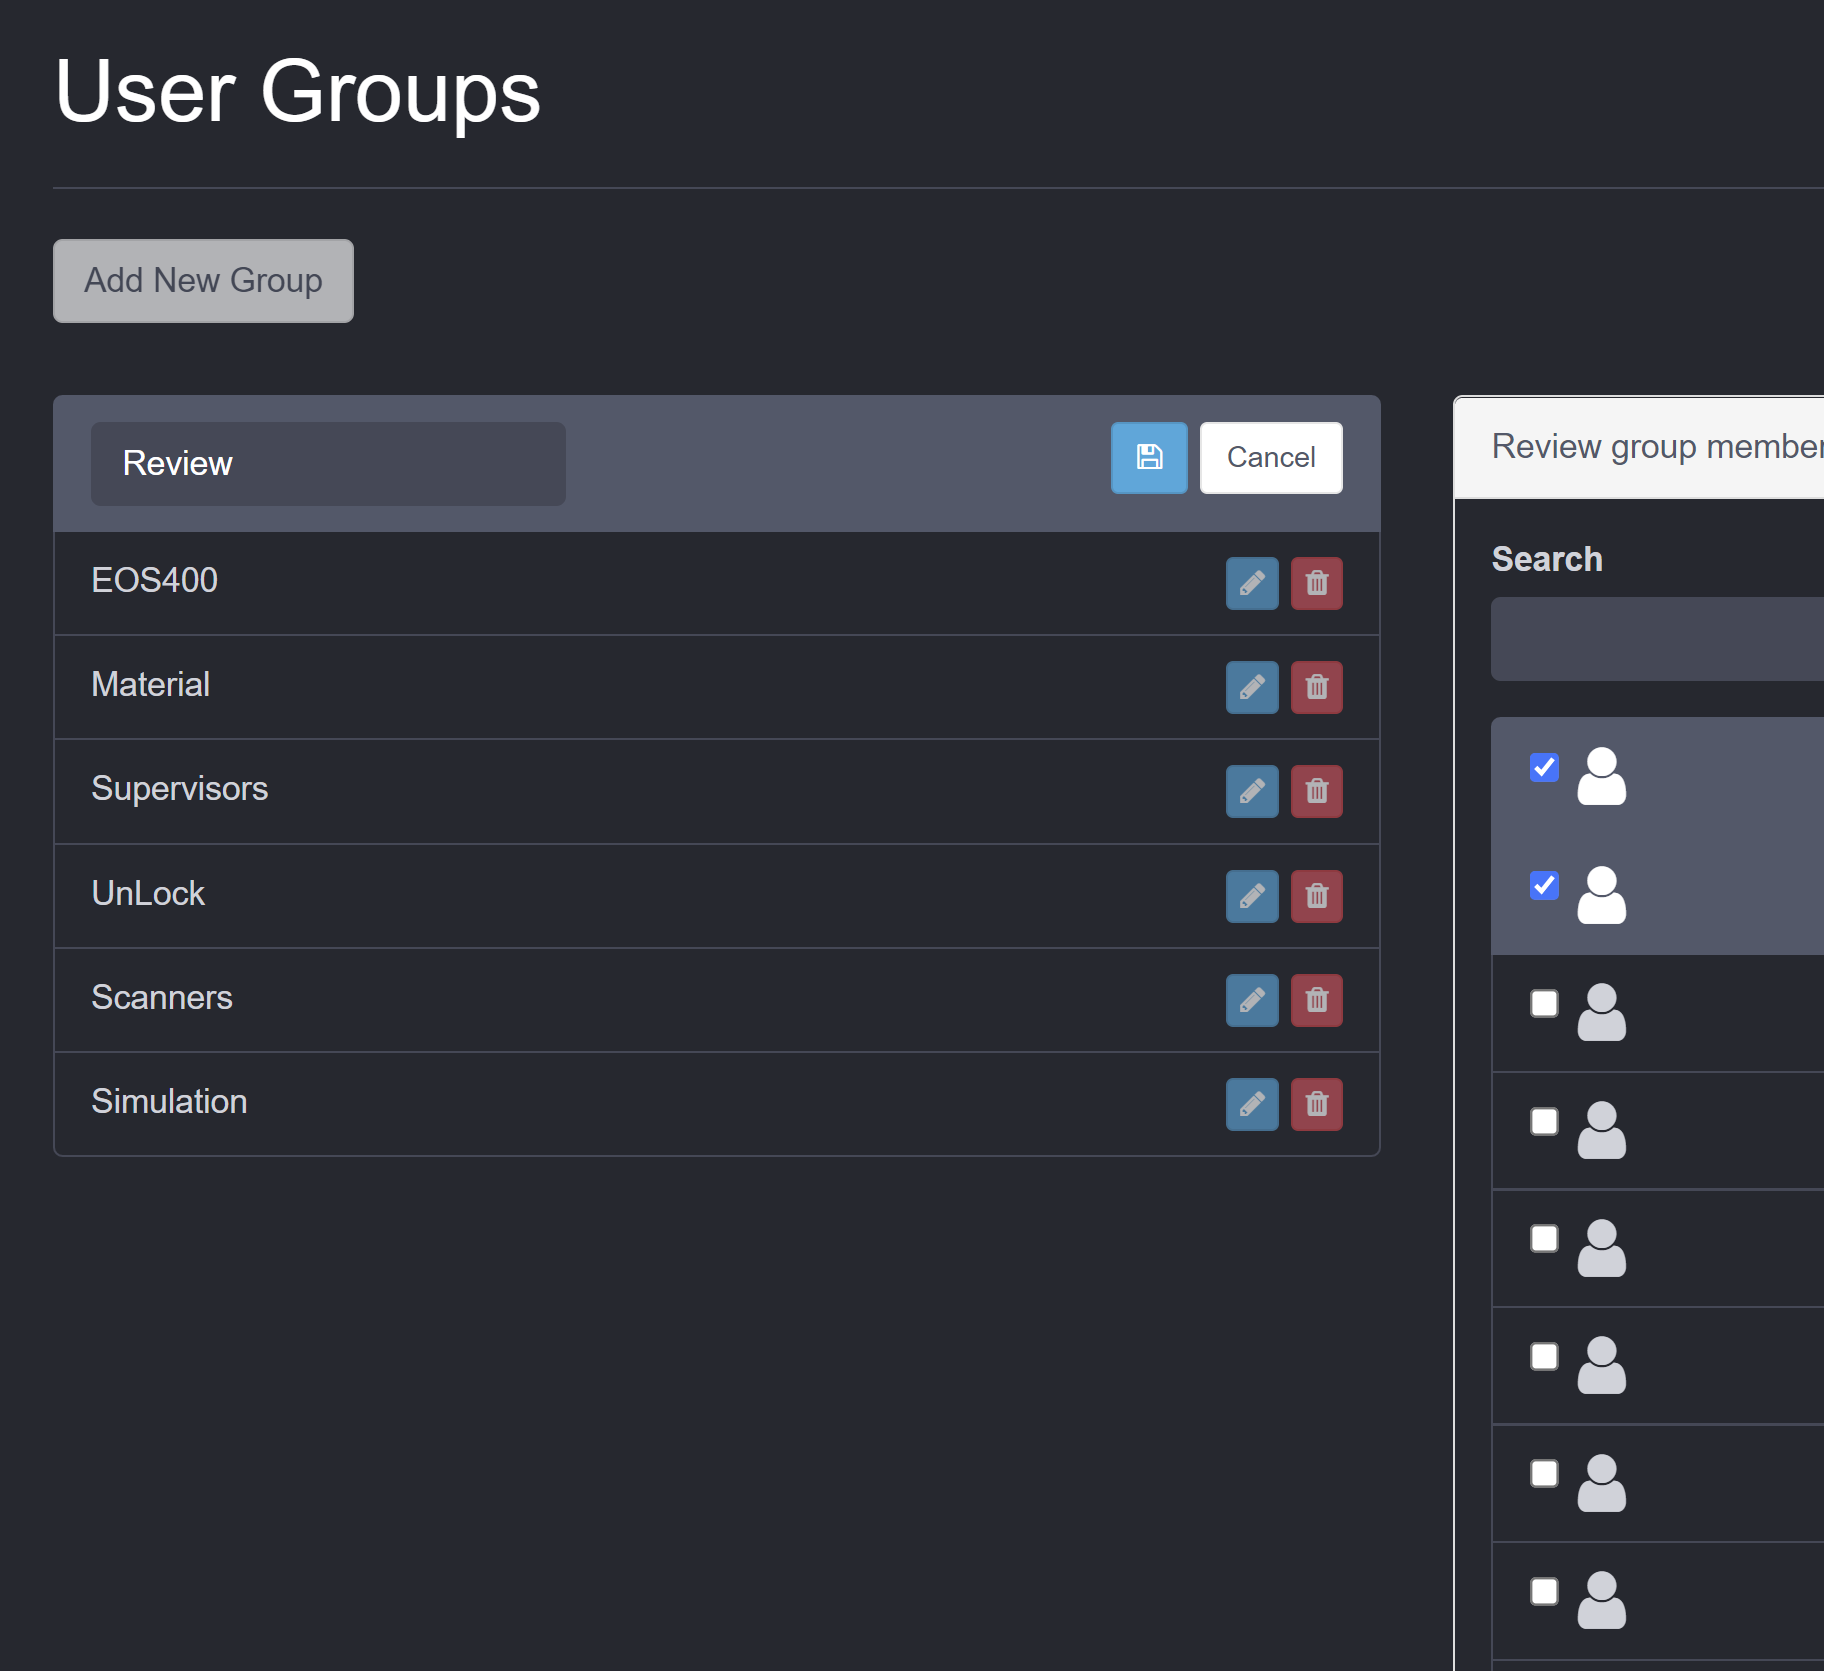Image resolution: width=1824 pixels, height=1671 pixels.
Task: Edit the UnLock group
Action: (x=1252, y=896)
